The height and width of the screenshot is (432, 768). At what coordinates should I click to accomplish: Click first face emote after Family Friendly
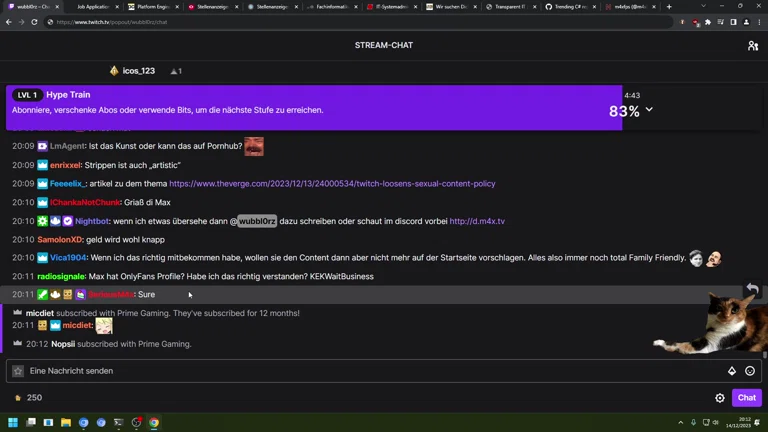[696, 258]
